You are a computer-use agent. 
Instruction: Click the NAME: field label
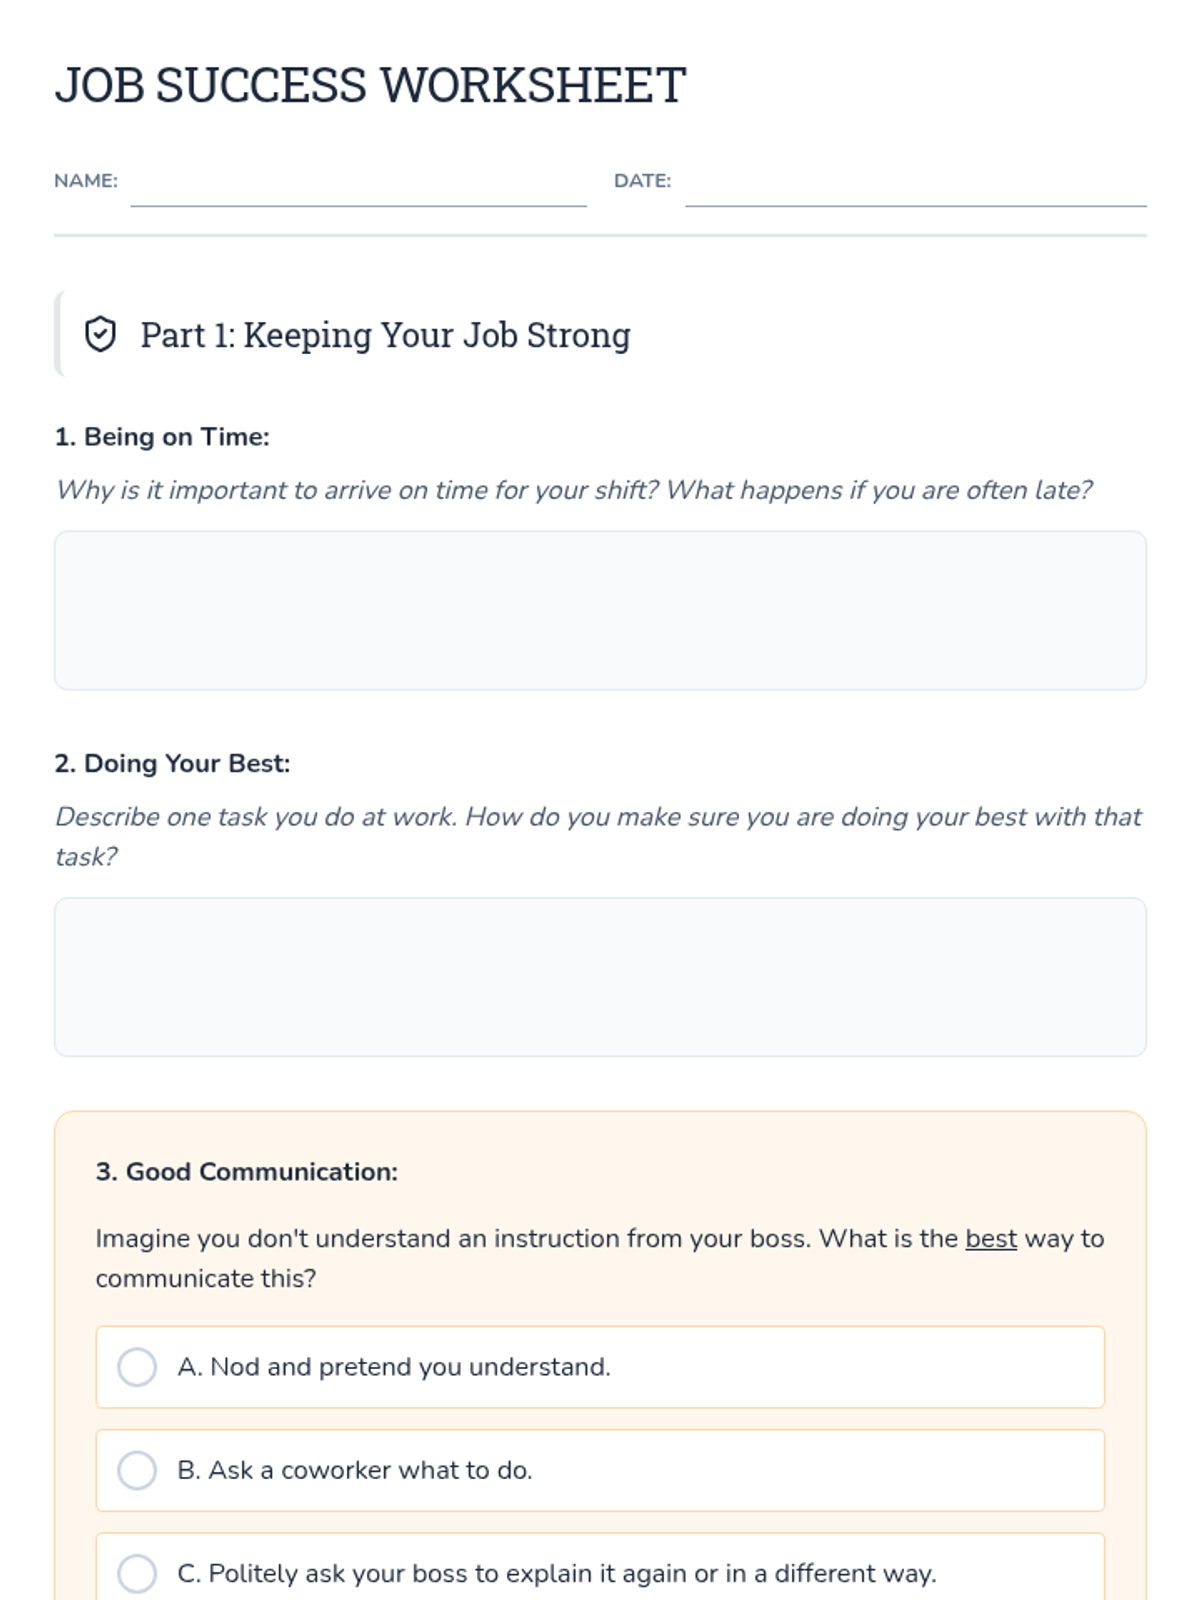(x=86, y=181)
